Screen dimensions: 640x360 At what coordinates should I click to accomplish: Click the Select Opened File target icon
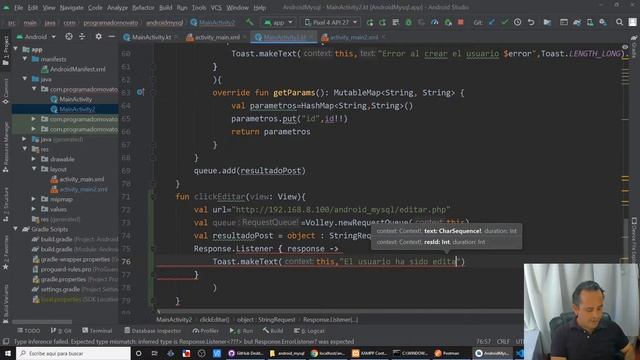pos(69,37)
